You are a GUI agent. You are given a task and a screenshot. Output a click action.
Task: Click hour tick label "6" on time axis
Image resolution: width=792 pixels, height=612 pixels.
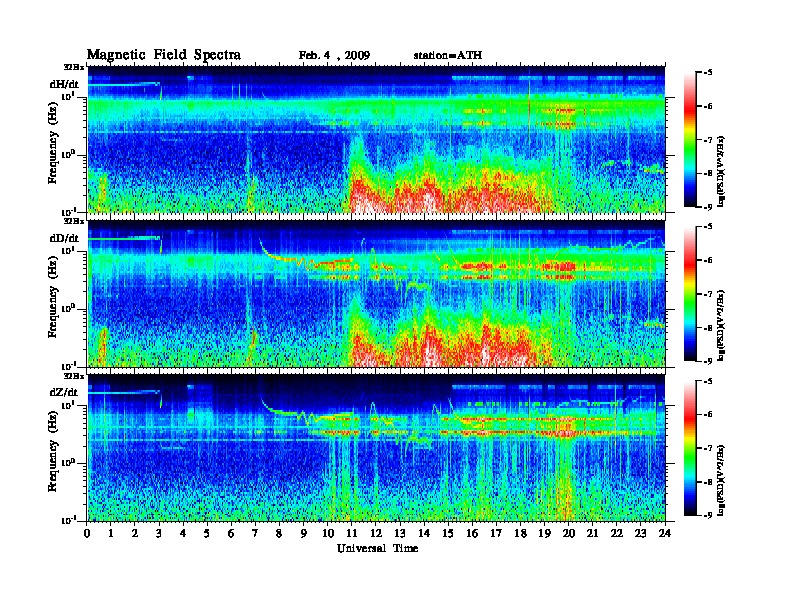click(231, 534)
